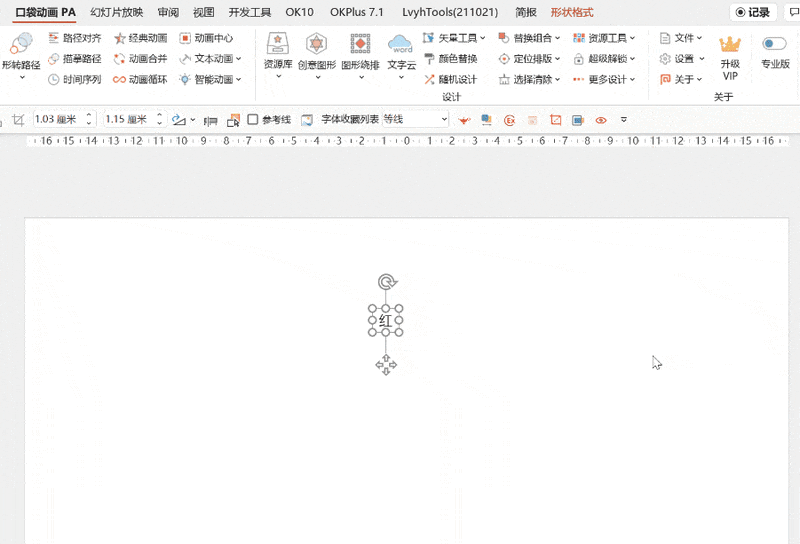Click the horizontal ruler

408,141
